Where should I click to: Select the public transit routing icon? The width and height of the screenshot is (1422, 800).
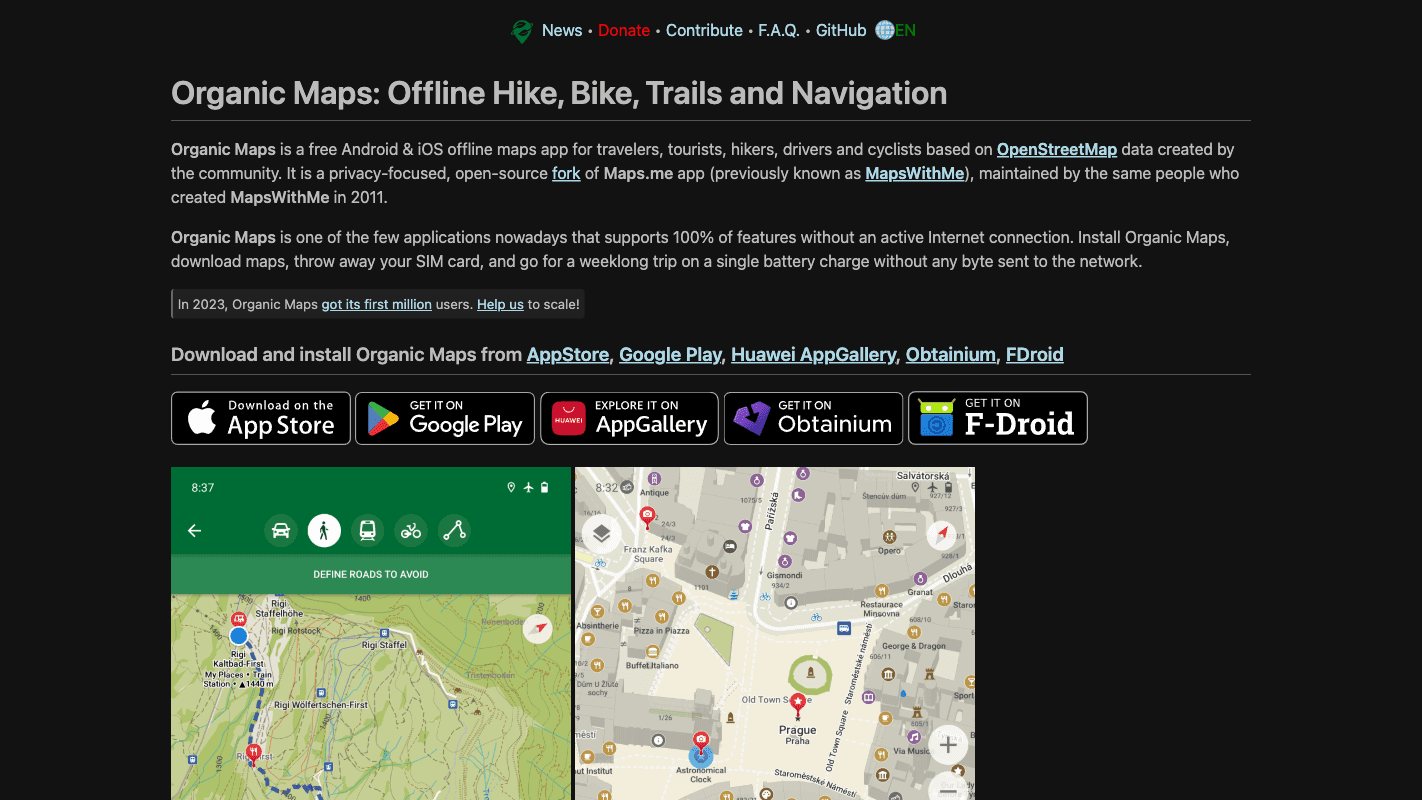(367, 530)
